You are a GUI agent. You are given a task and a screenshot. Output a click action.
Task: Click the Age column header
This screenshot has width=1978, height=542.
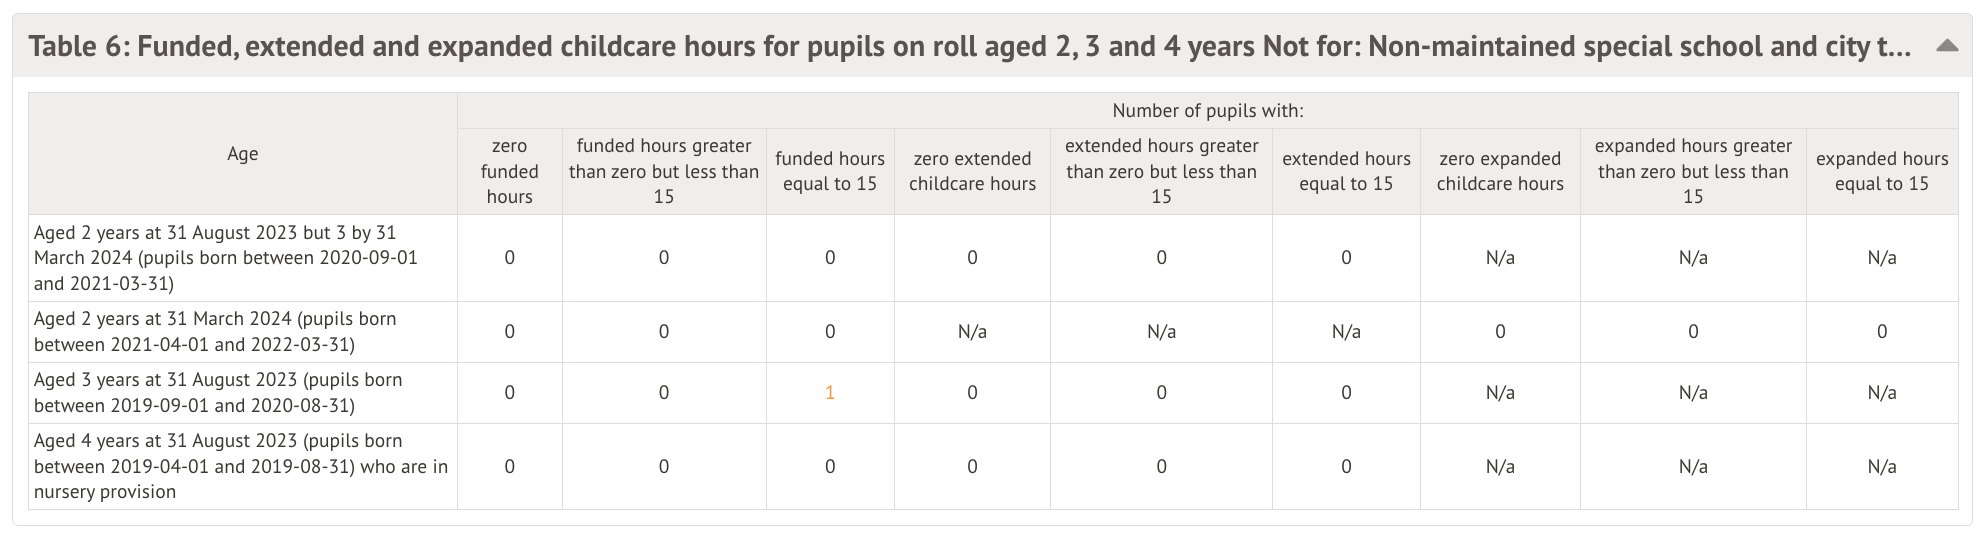coord(243,153)
